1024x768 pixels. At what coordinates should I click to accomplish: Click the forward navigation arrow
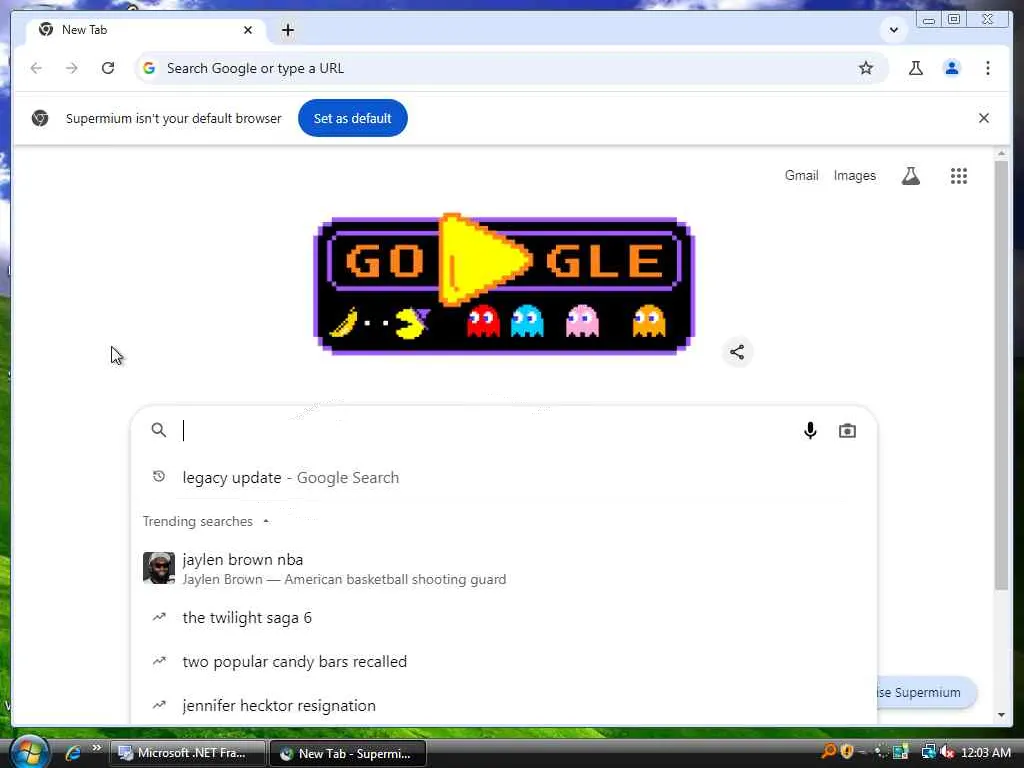(x=72, y=68)
